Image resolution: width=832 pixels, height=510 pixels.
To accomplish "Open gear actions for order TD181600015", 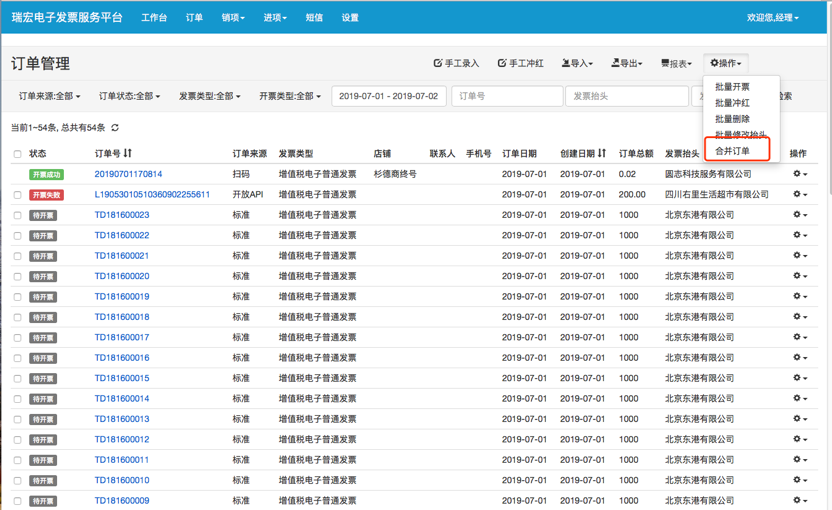I will pyautogui.click(x=800, y=378).
